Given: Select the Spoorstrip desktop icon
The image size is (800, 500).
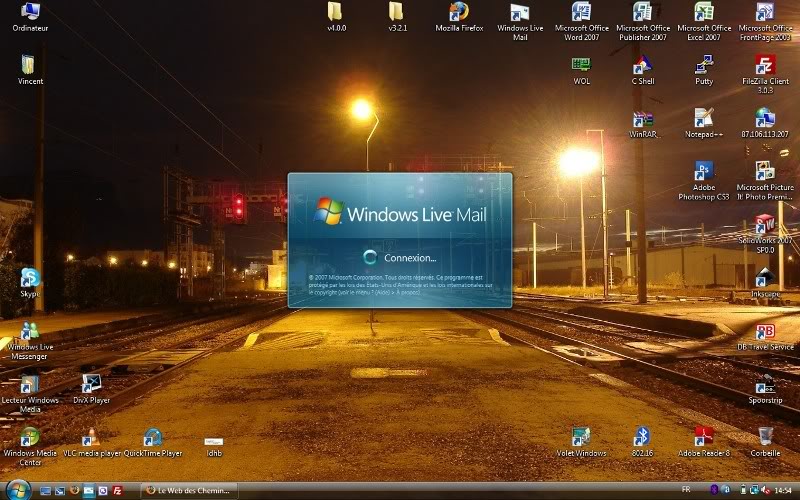Looking at the screenshot, I should click(x=765, y=389).
